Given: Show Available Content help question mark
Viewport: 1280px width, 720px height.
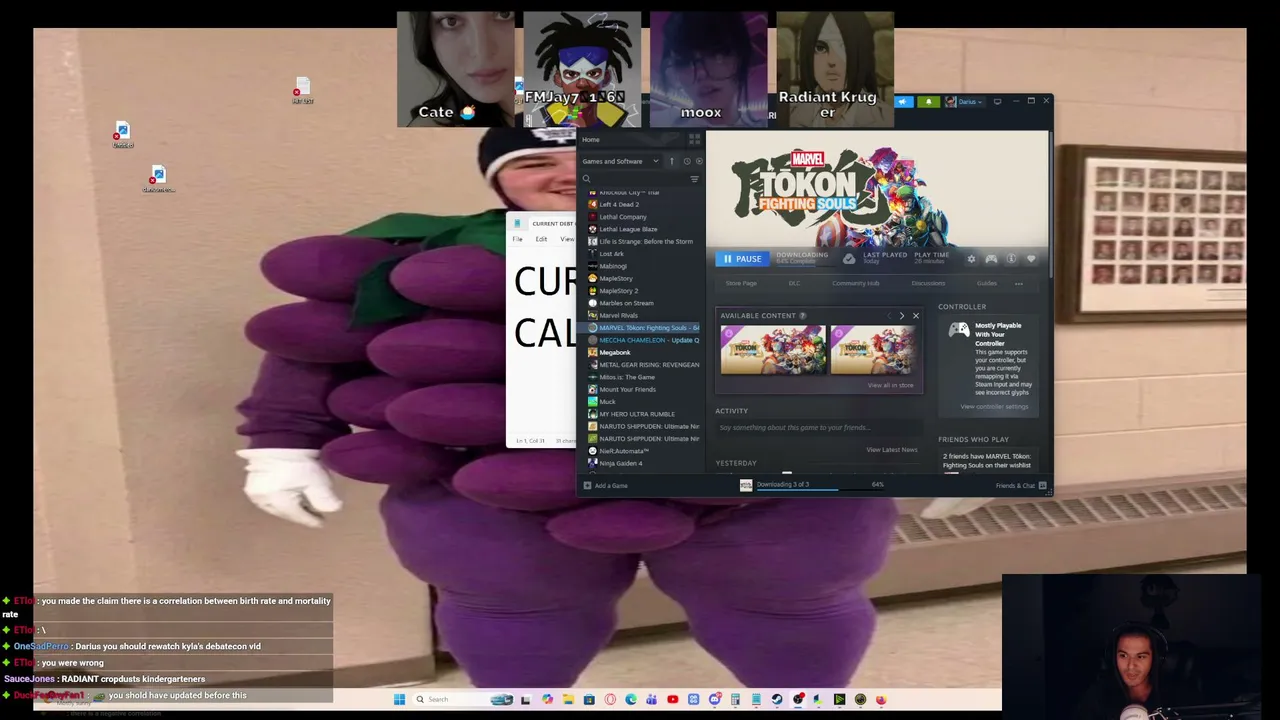Looking at the screenshot, I should (x=802, y=316).
